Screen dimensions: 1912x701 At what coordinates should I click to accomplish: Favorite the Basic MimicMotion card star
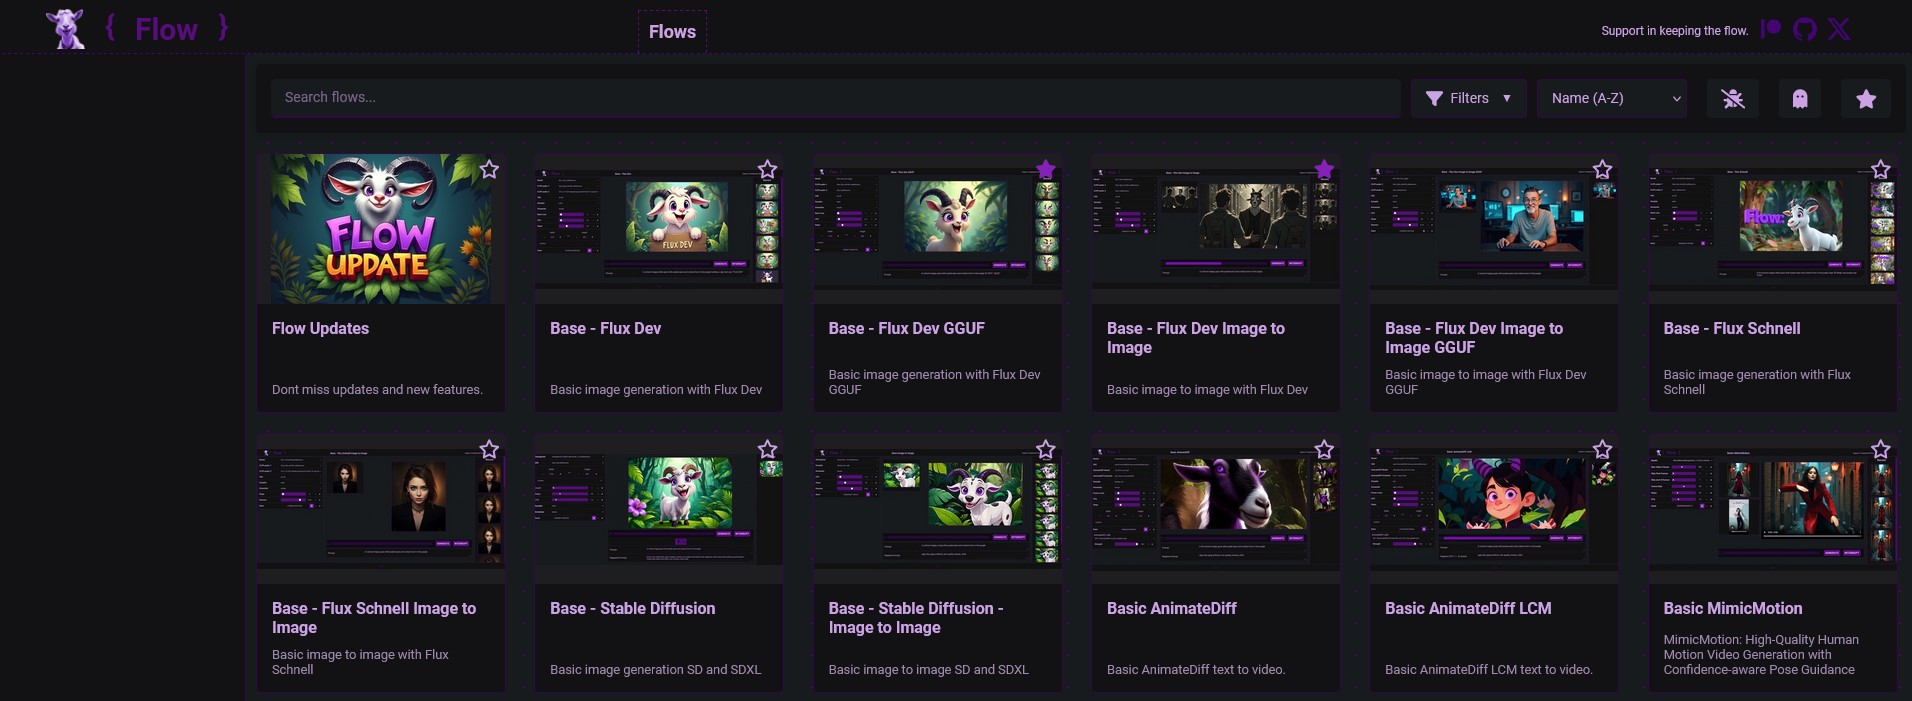[1881, 449]
